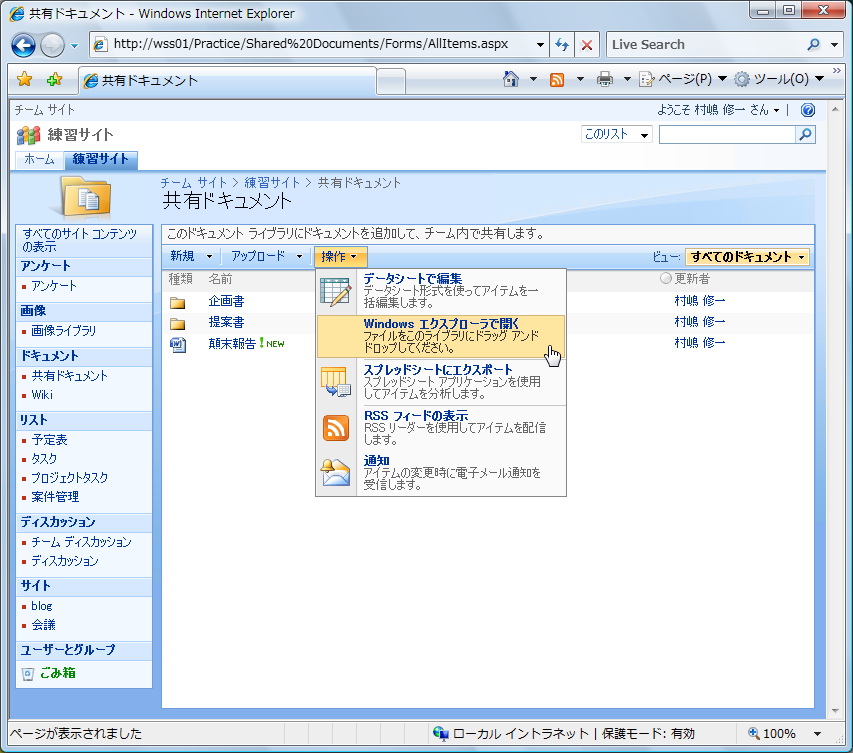Open the help icon at top right

coord(808,110)
